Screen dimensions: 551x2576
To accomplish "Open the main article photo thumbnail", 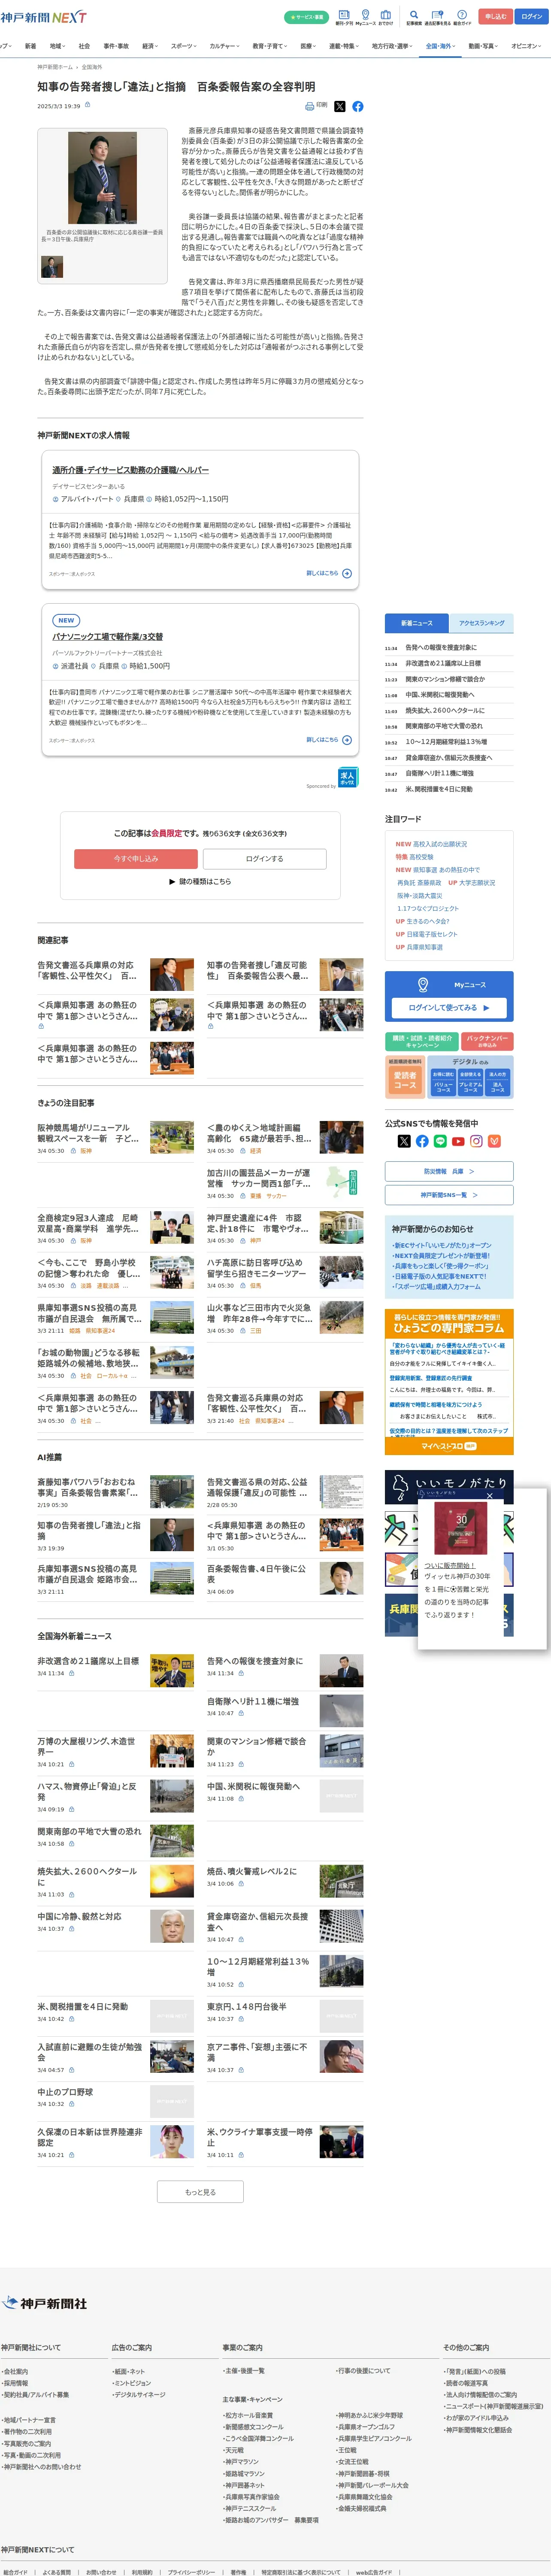I will tap(103, 178).
